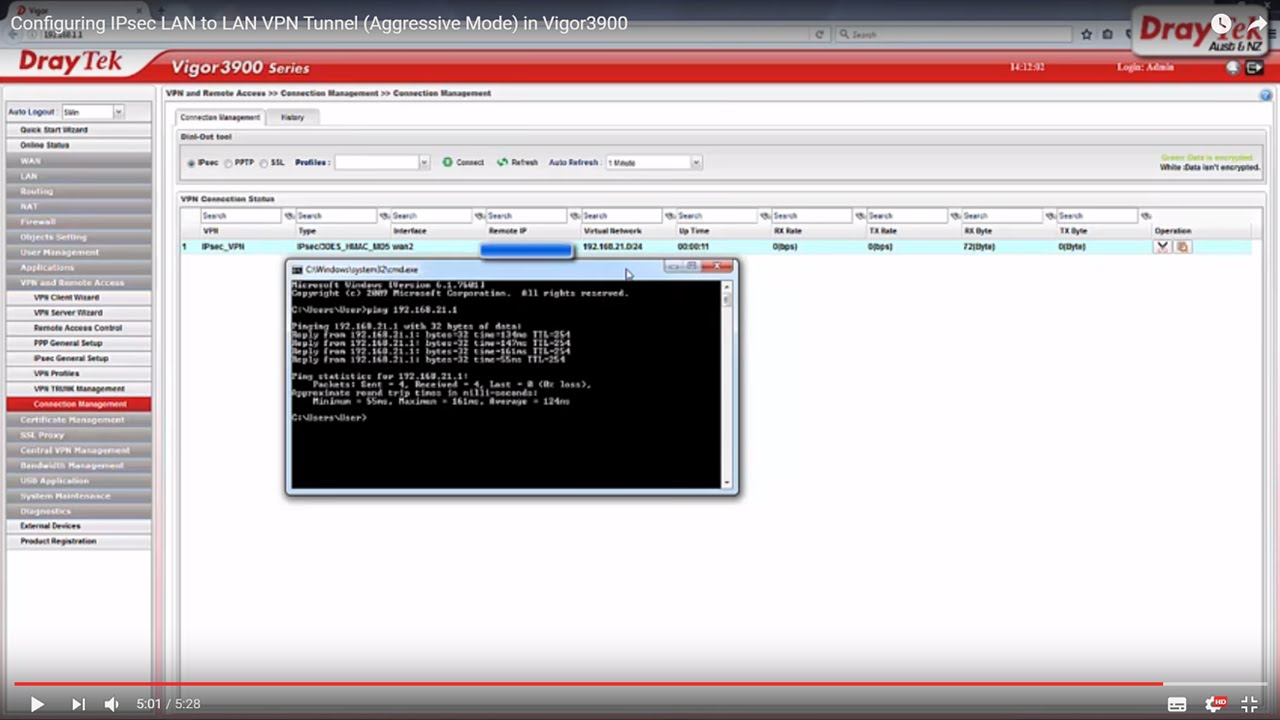1280x720 pixels.
Task: Click the green Connect icon
Action: tap(448, 162)
